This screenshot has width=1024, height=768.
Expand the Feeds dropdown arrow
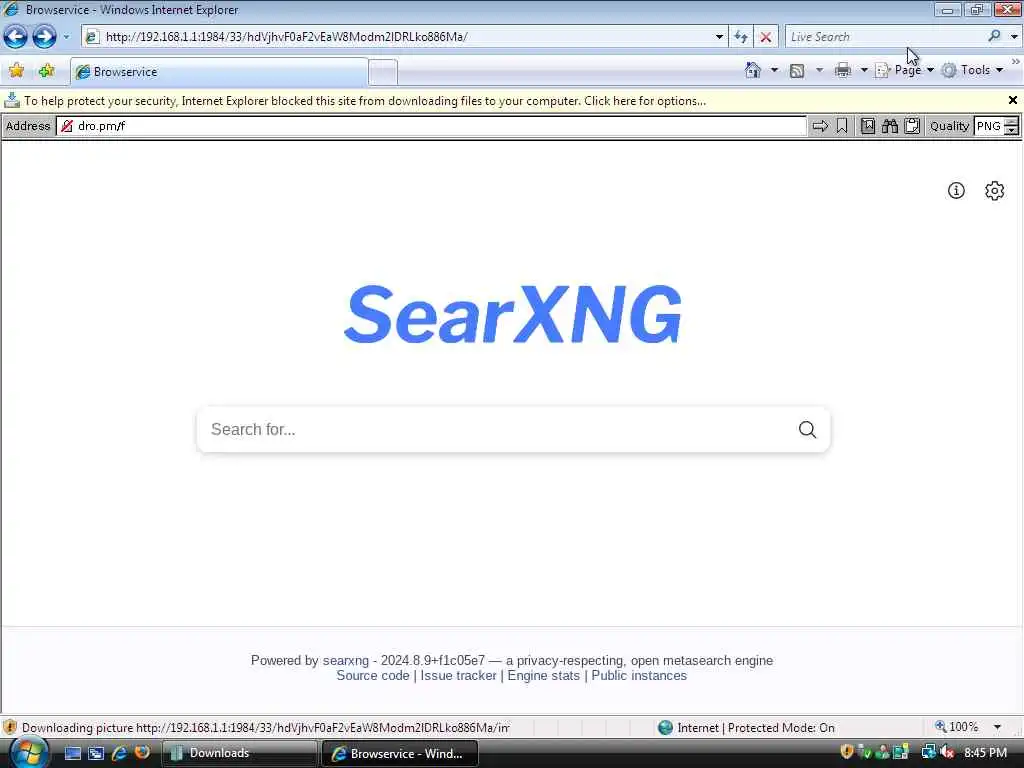819,70
